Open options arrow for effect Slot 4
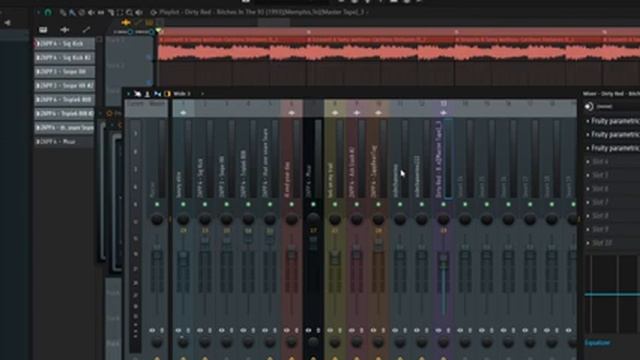The height and width of the screenshot is (360, 640). coord(588,162)
